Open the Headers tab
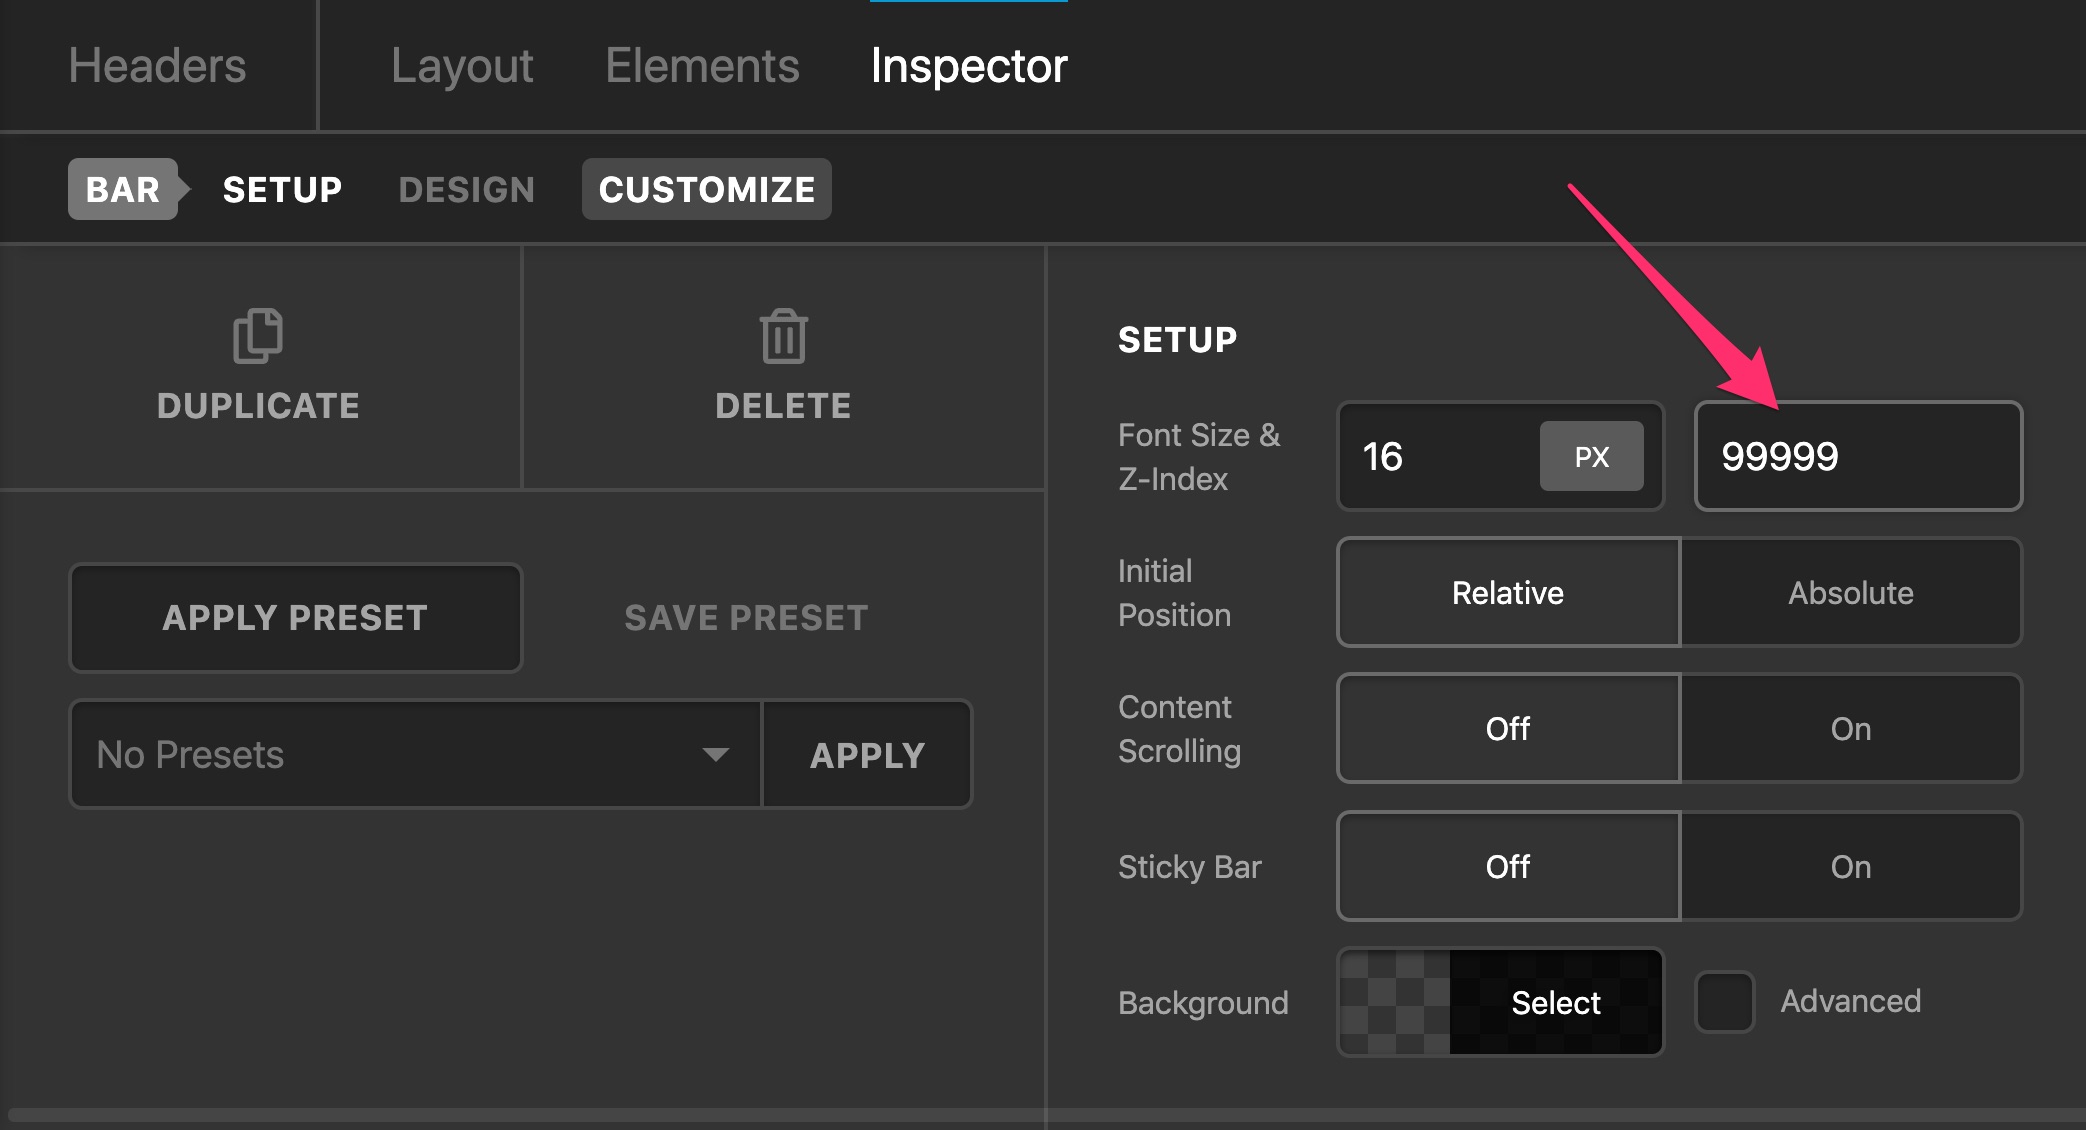Image resolution: width=2086 pixels, height=1130 pixels. 157,66
